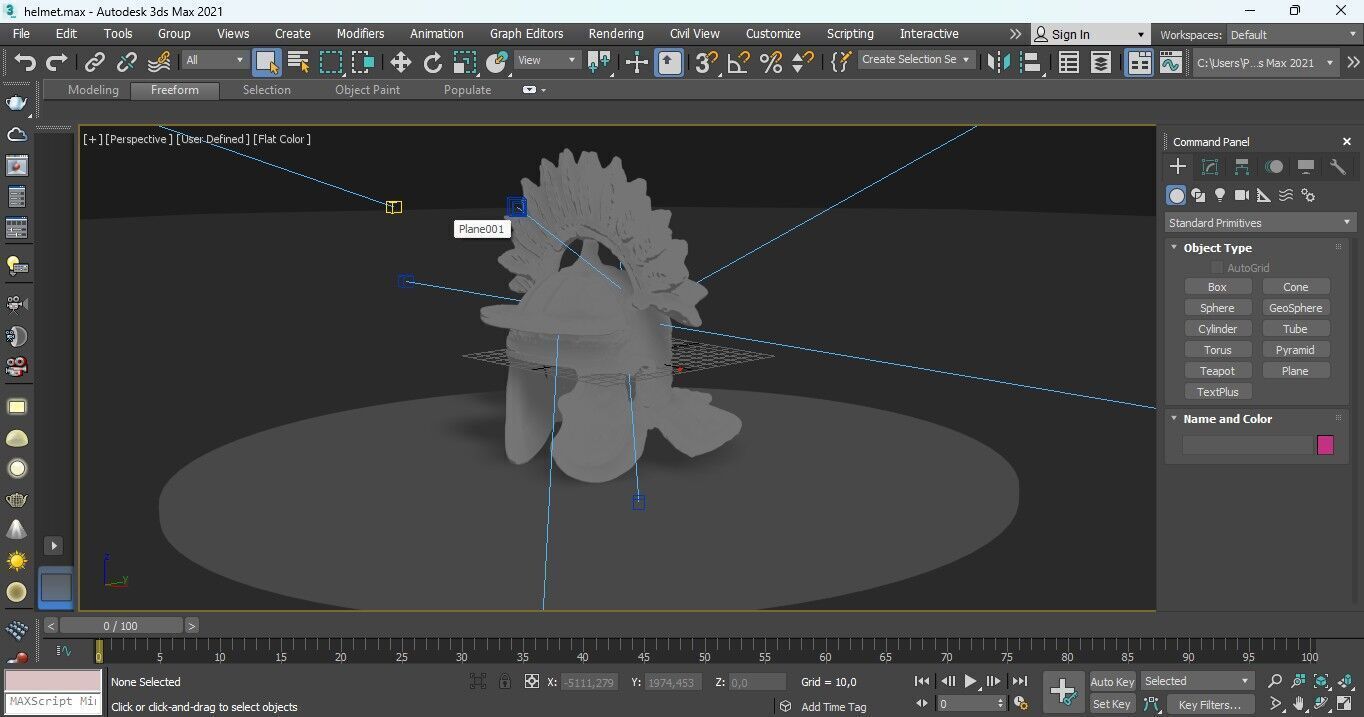Collapse the Object Type rollout
Viewport: 1364px width, 717px height.
1217,248
